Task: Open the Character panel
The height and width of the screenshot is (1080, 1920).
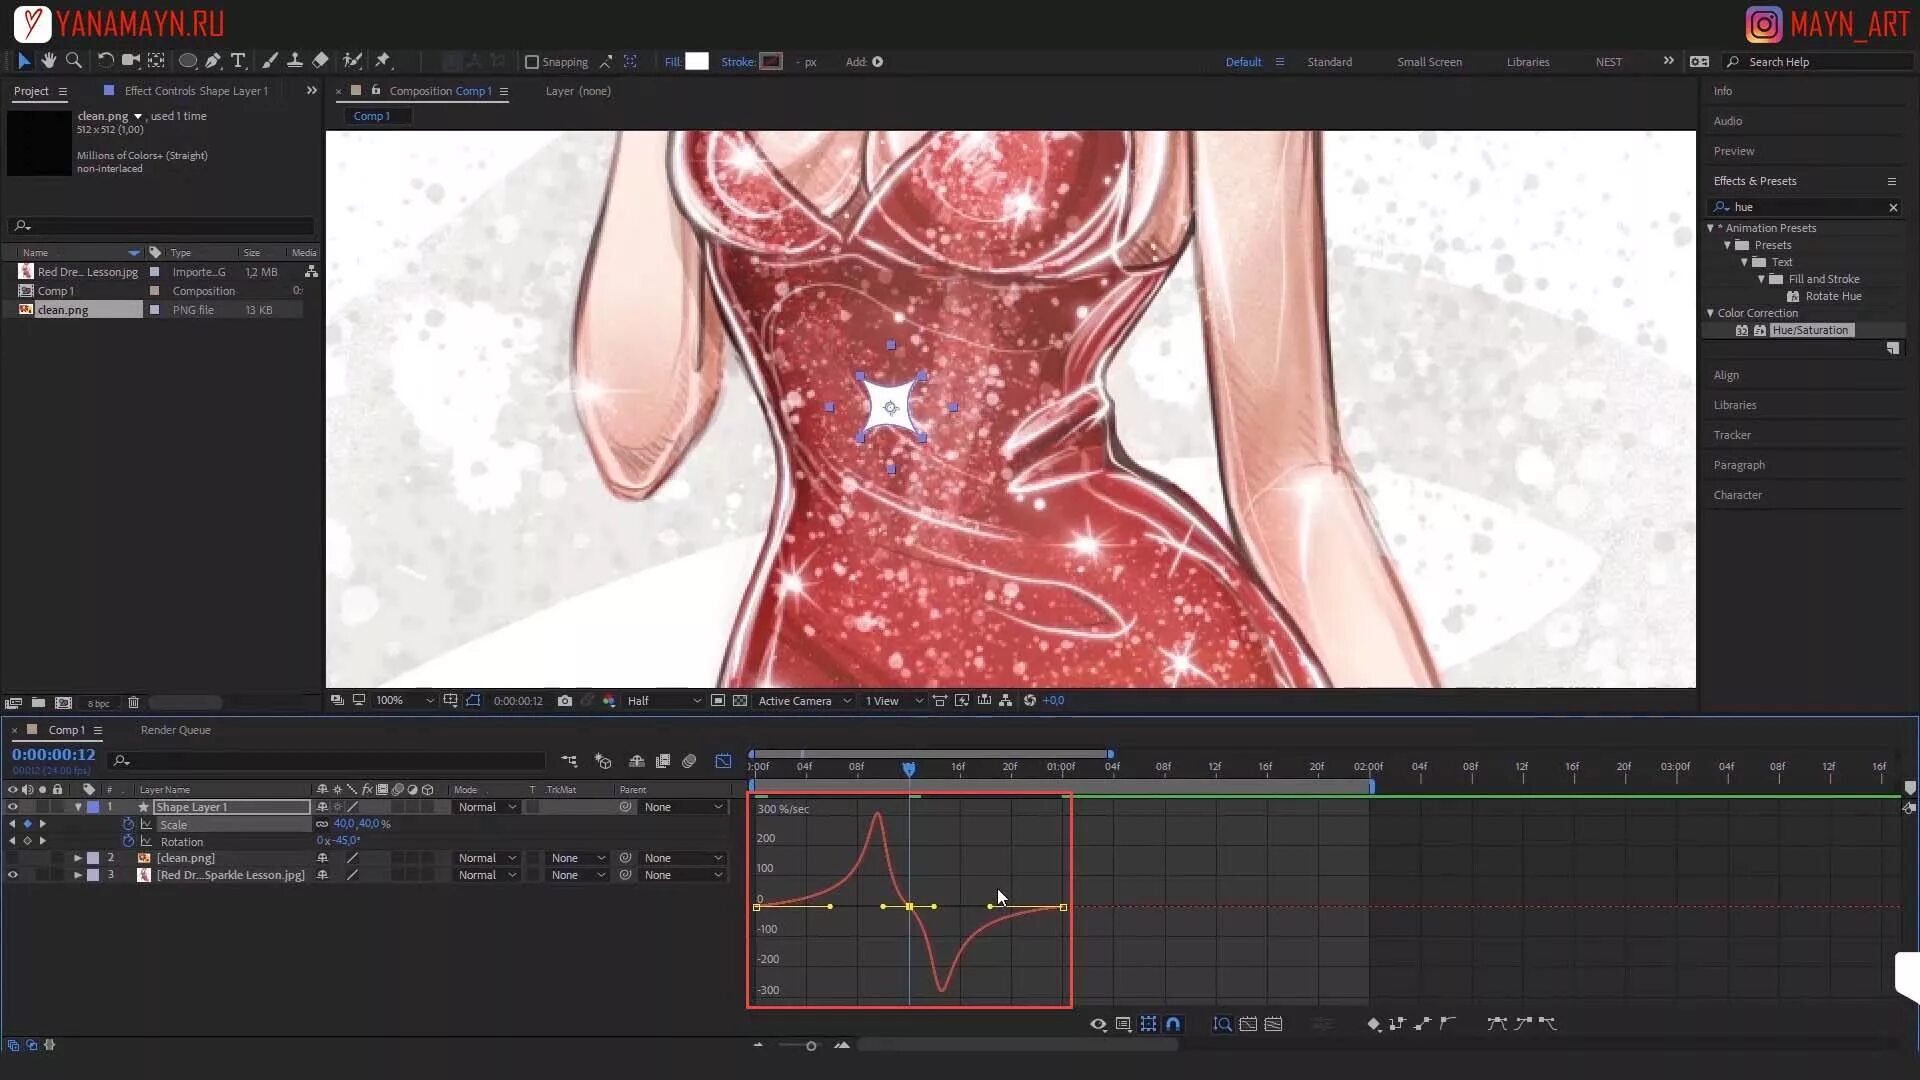Action: [1737, 495]
